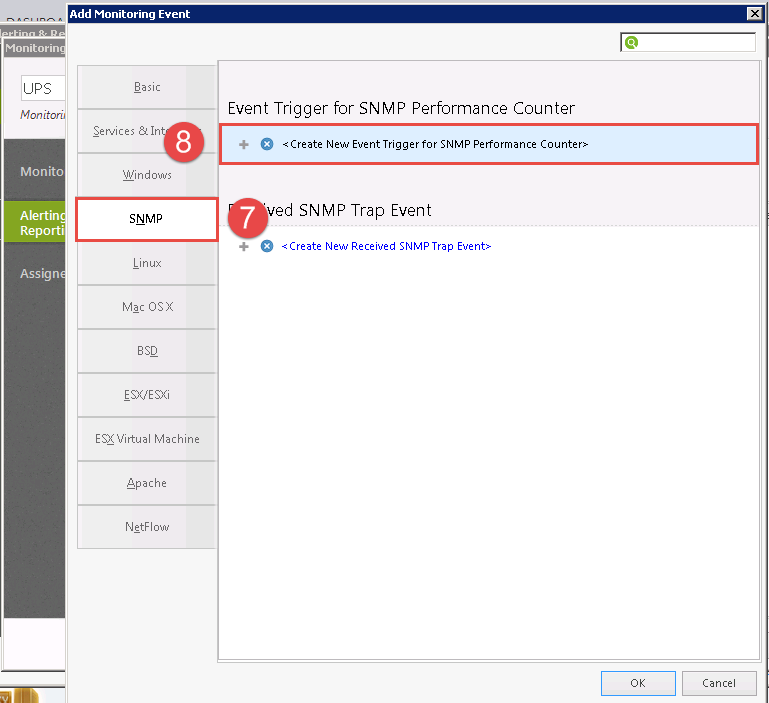
Task: Select the SNMP tab
Action: tap(147, 219)
